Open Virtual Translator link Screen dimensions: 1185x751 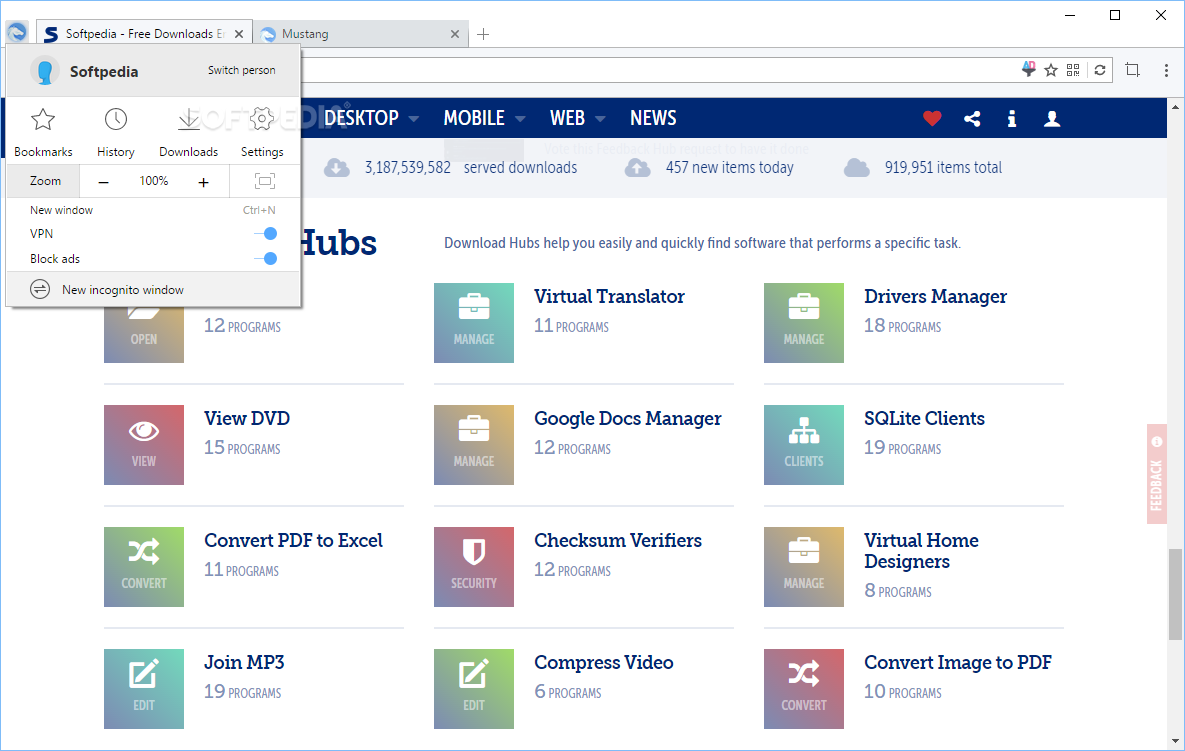tap(609, 296)
